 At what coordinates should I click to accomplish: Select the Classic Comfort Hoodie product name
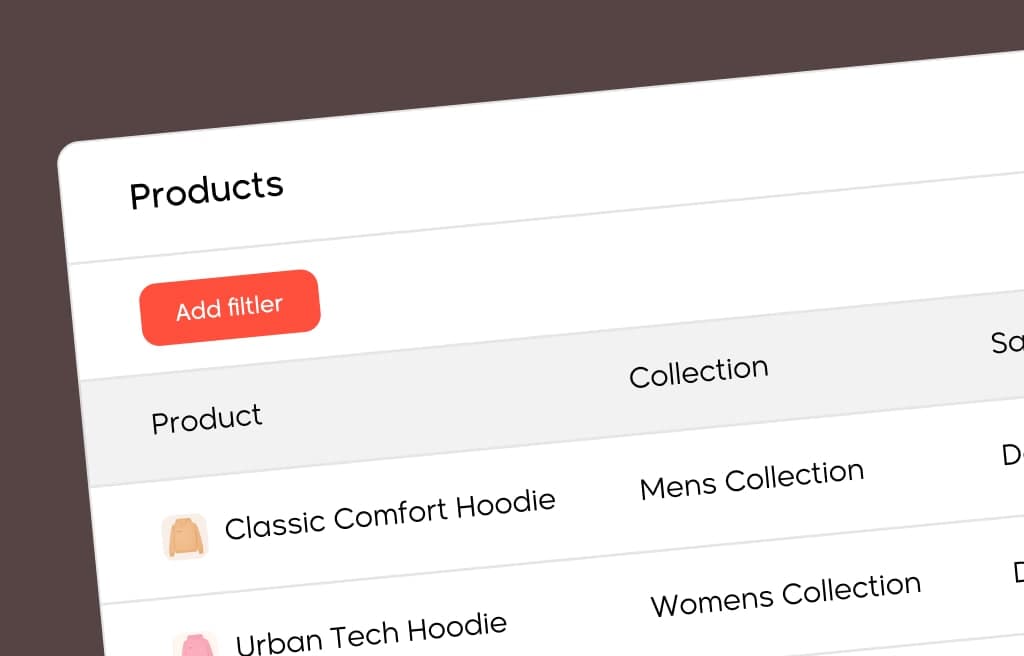390,514
